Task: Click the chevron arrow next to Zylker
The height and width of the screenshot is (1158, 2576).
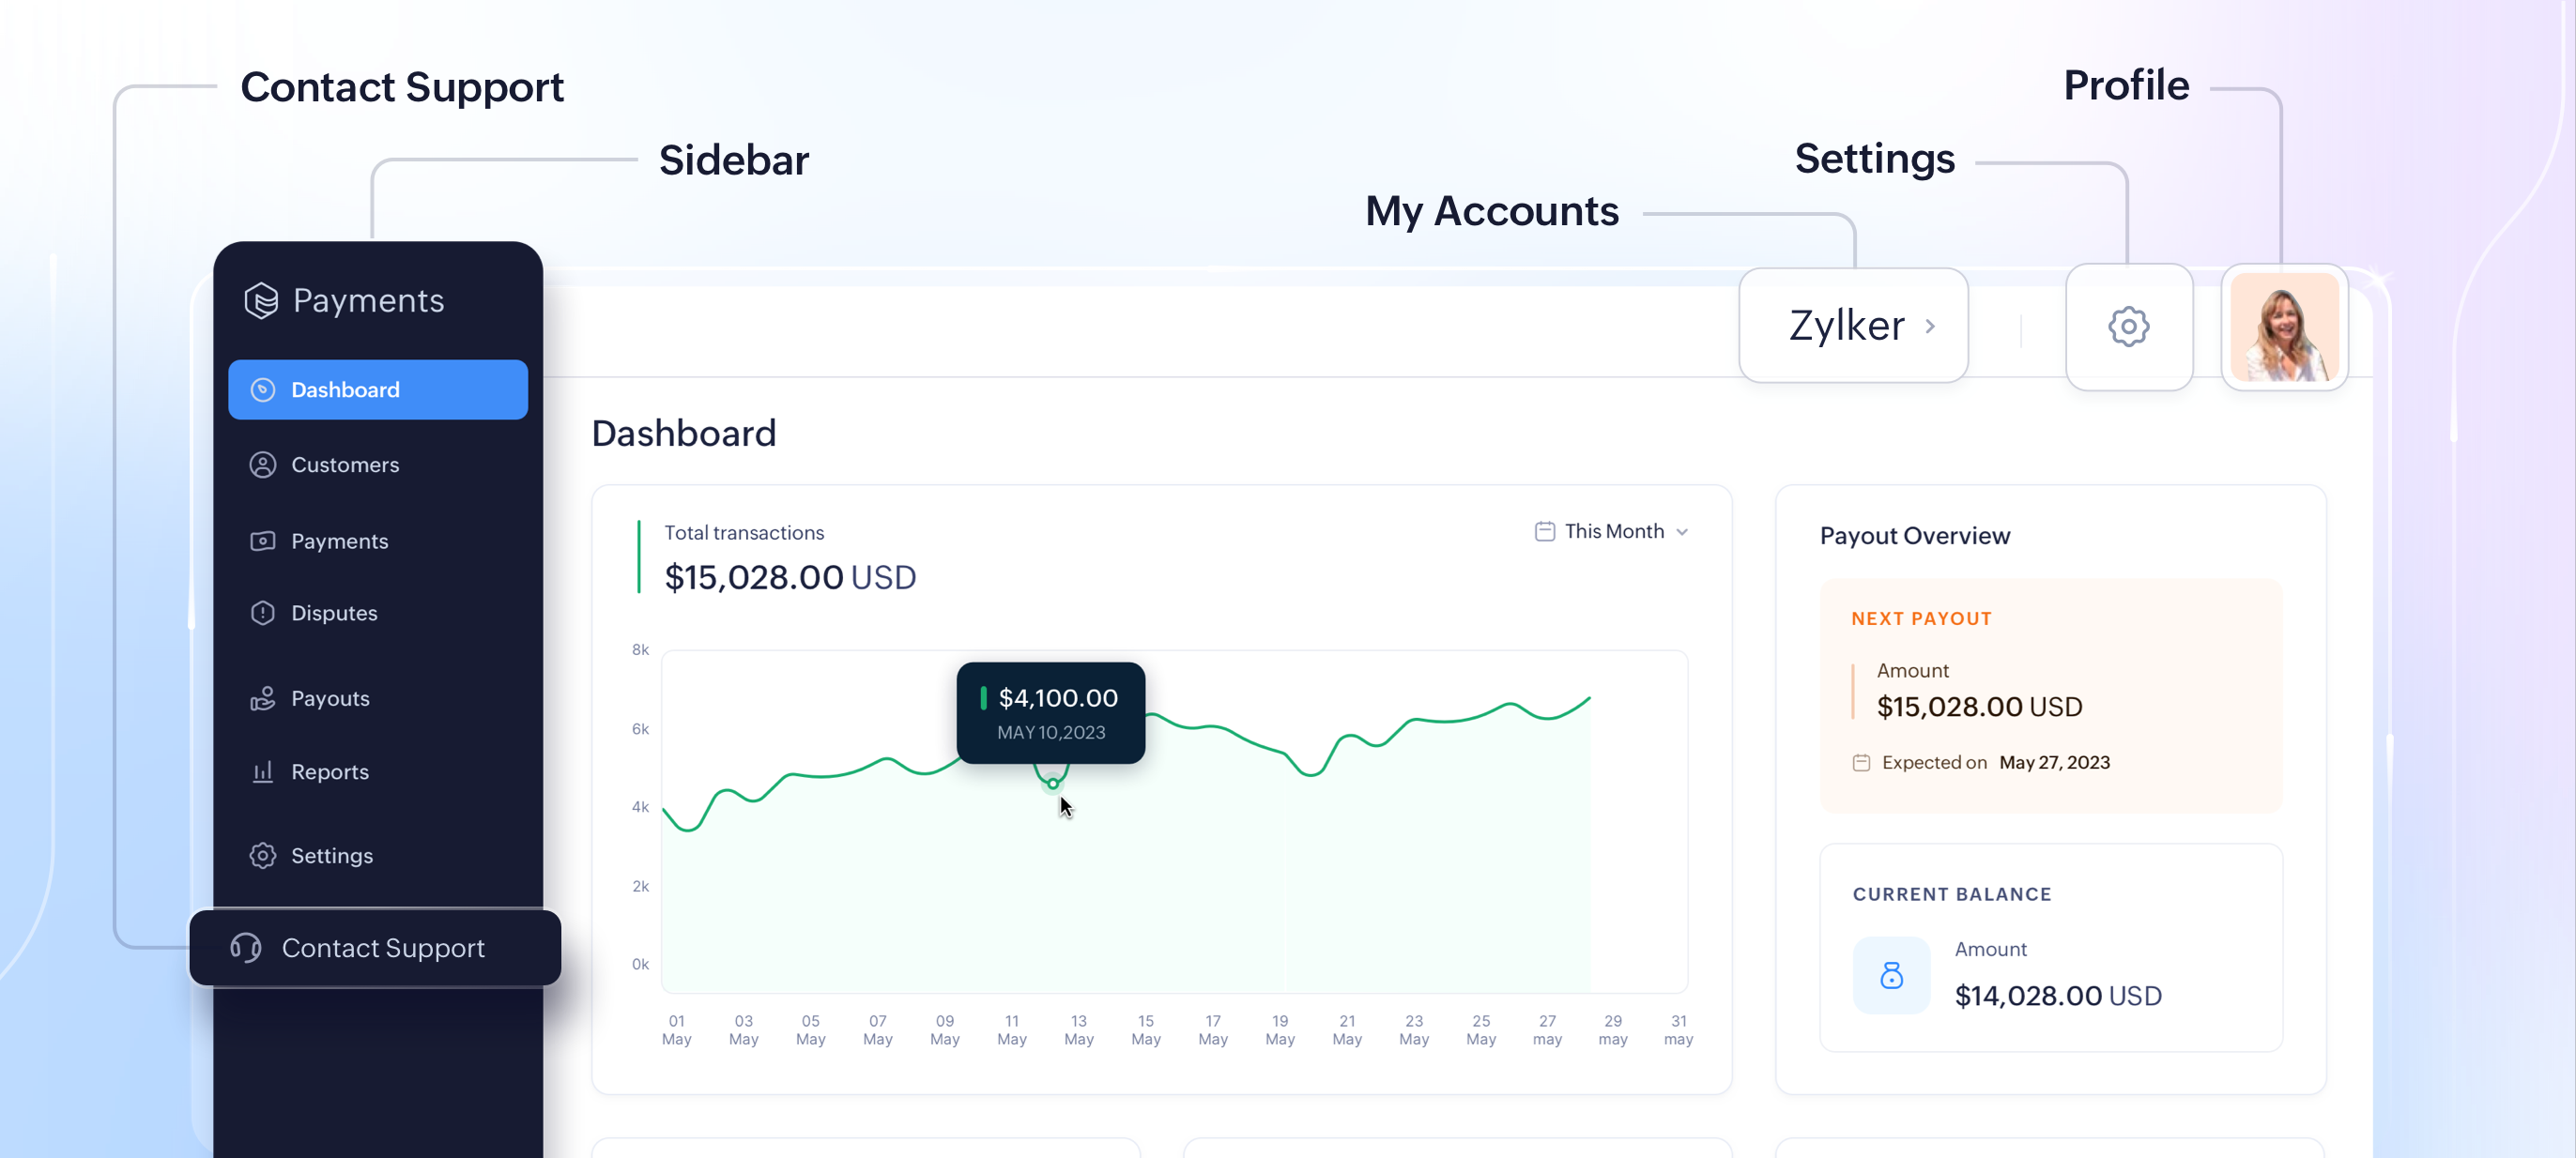Action: [1930, 326]
